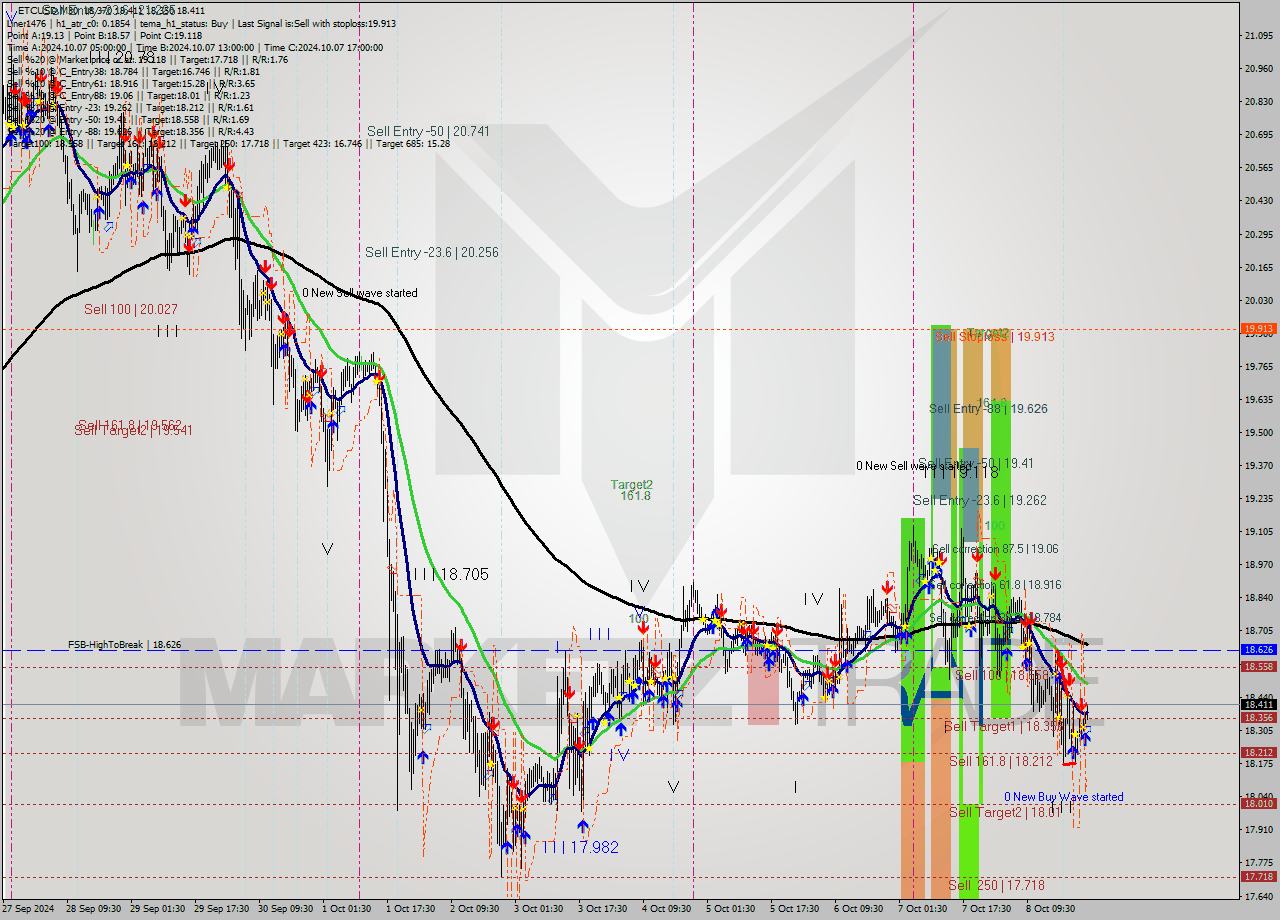Click the 'Sell Entry -23.6 | 19.262' label

click(979, 500)
